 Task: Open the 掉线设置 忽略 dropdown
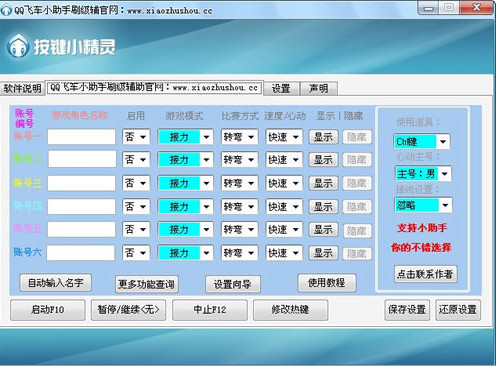pos(423,205)
